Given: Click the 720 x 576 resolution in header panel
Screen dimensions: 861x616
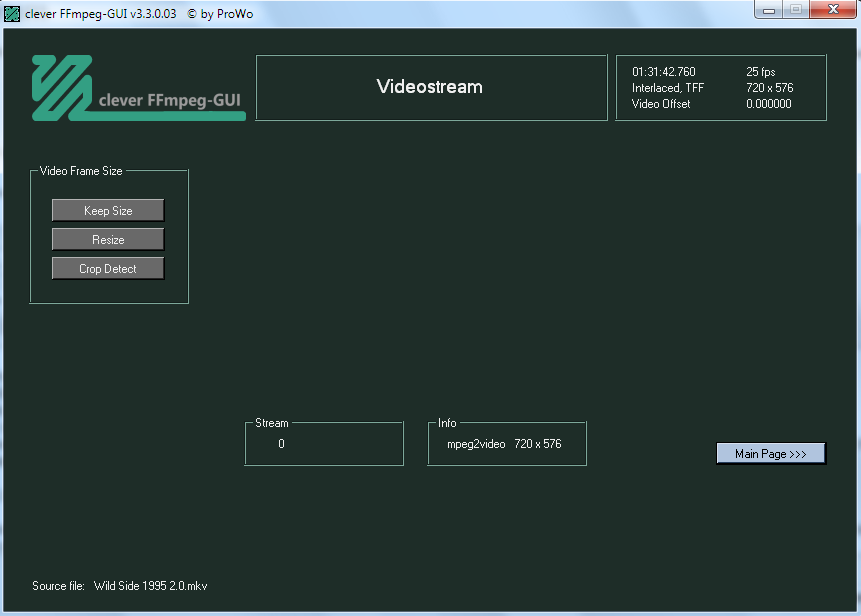Looking at the screenshot, I should 769,88.
